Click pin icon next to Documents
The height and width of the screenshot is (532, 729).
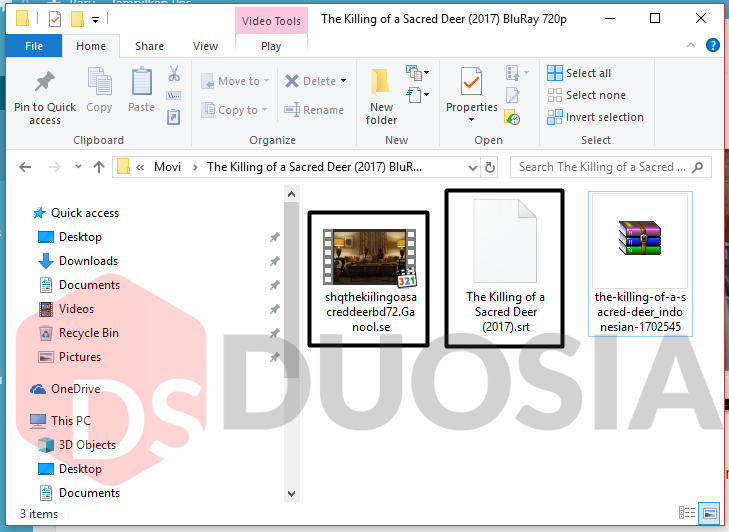tap(275, 285)
